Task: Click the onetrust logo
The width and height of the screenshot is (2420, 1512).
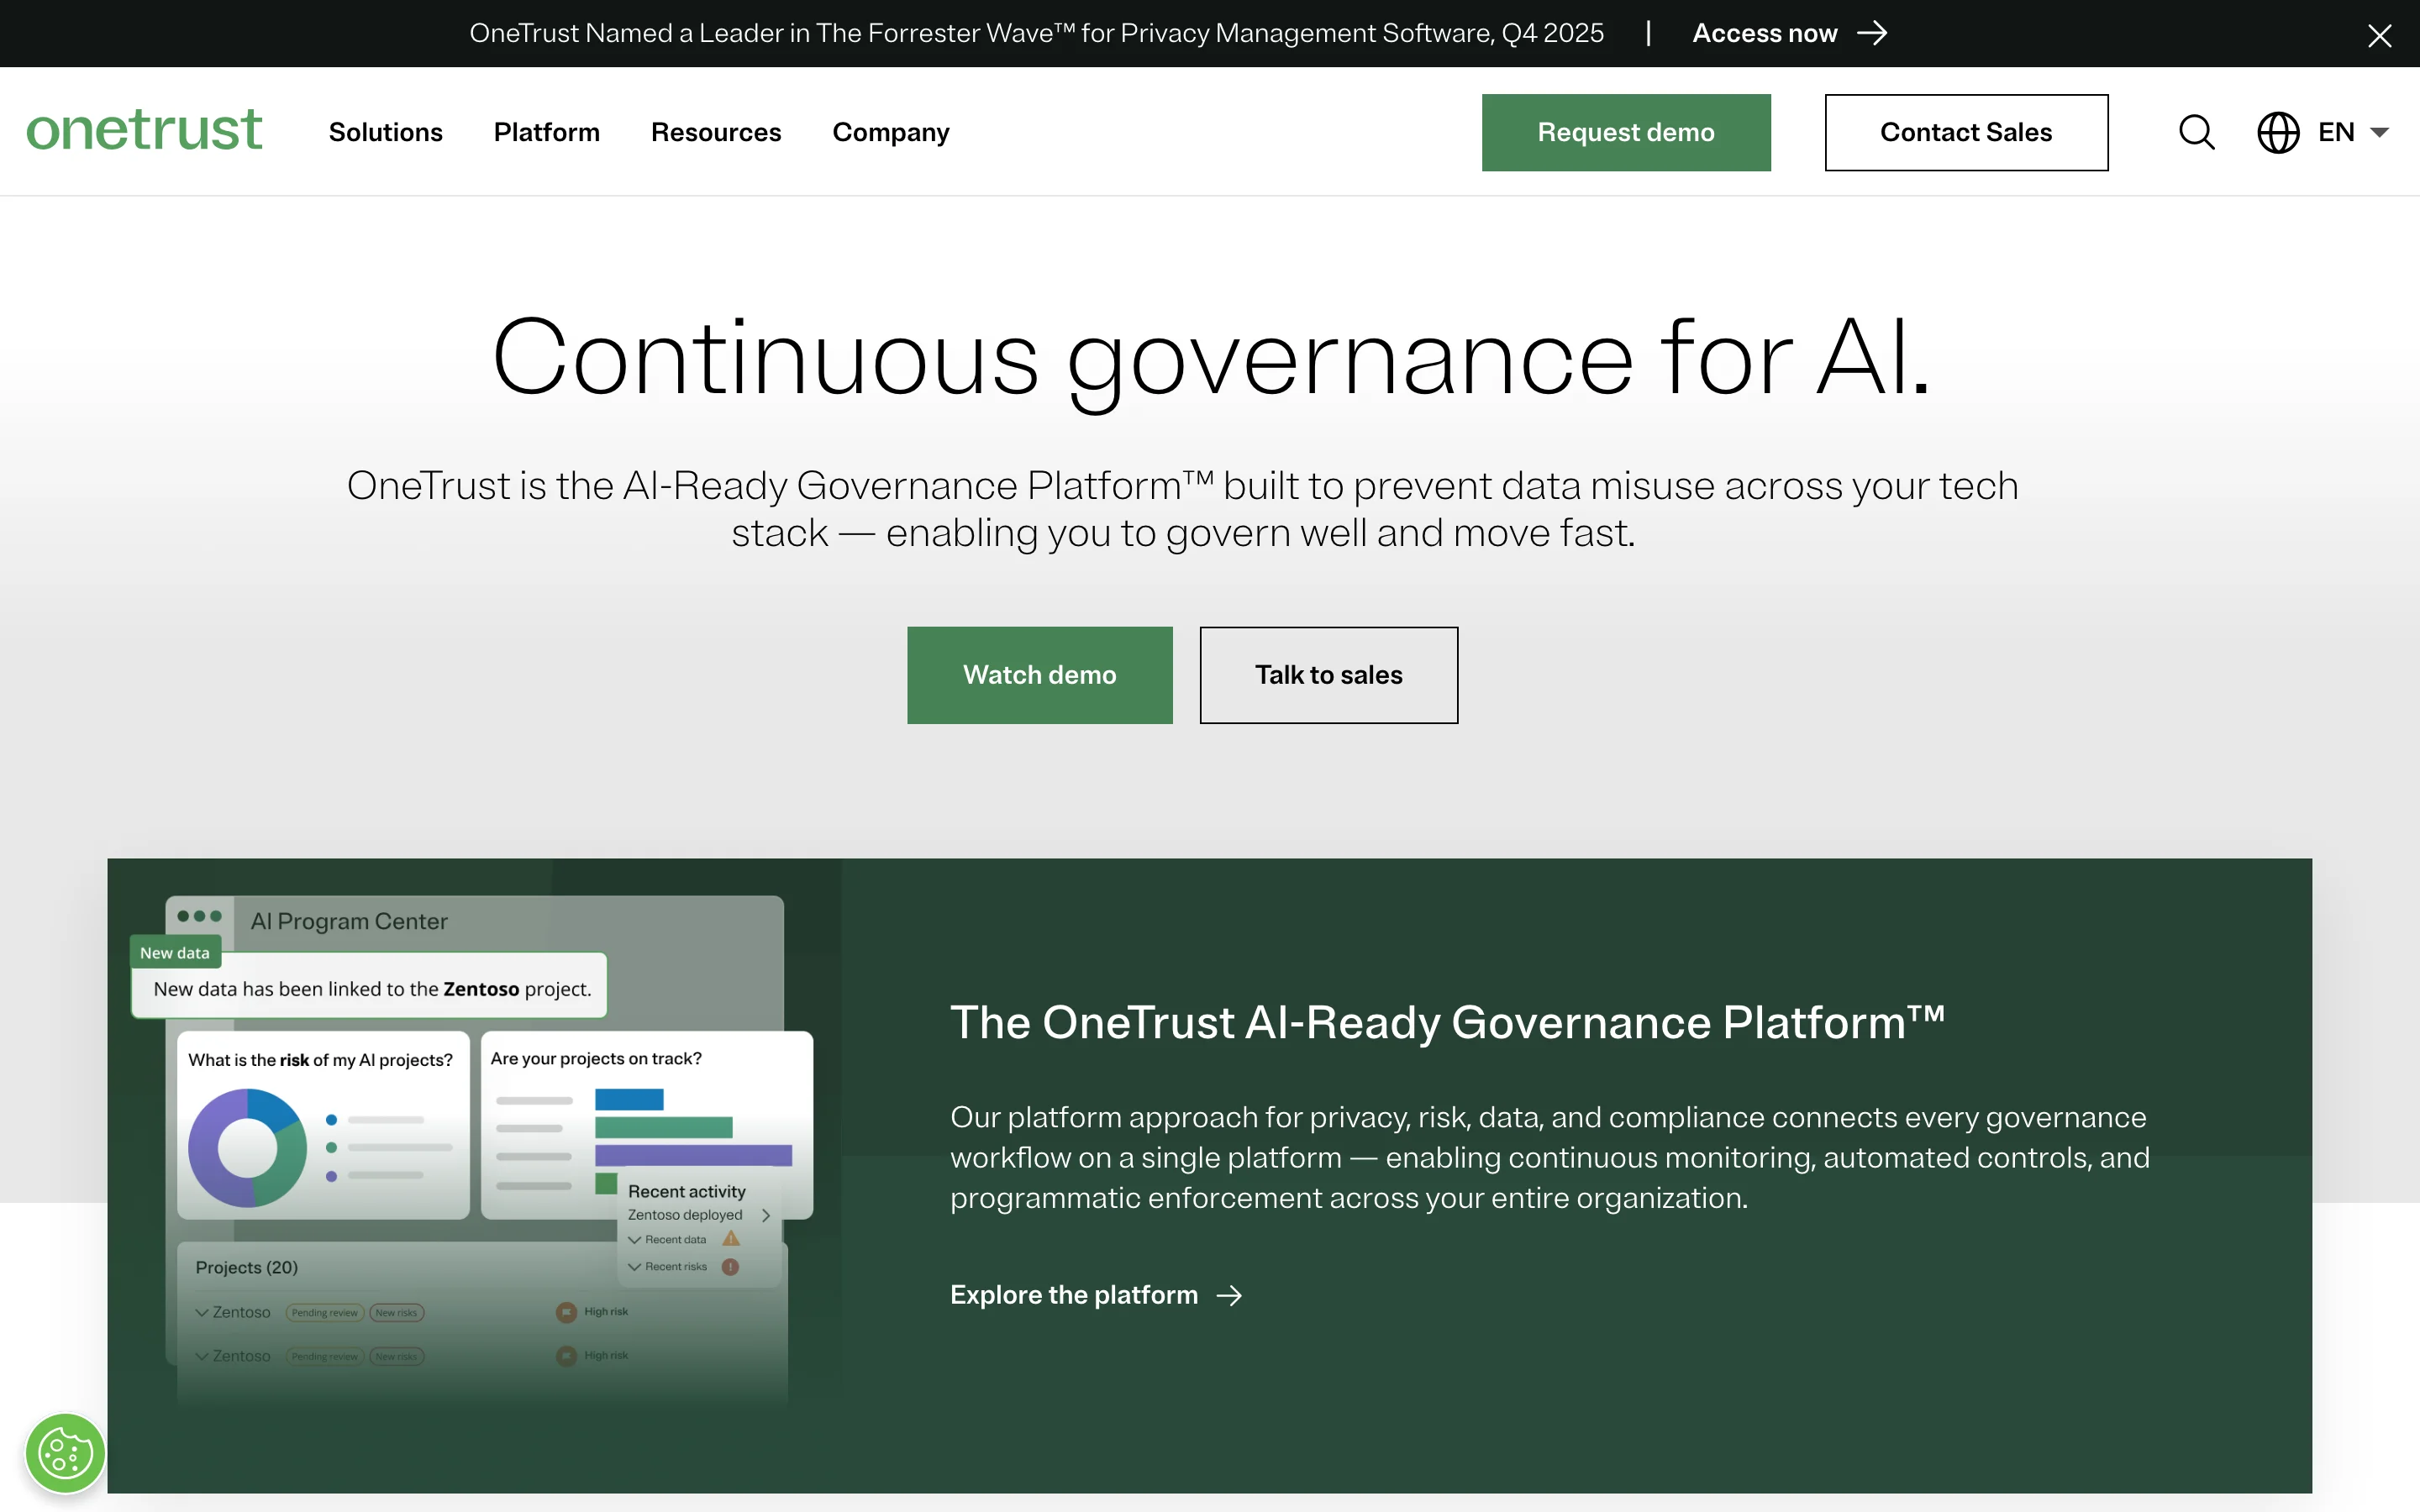Action: (x=144, y=130)
